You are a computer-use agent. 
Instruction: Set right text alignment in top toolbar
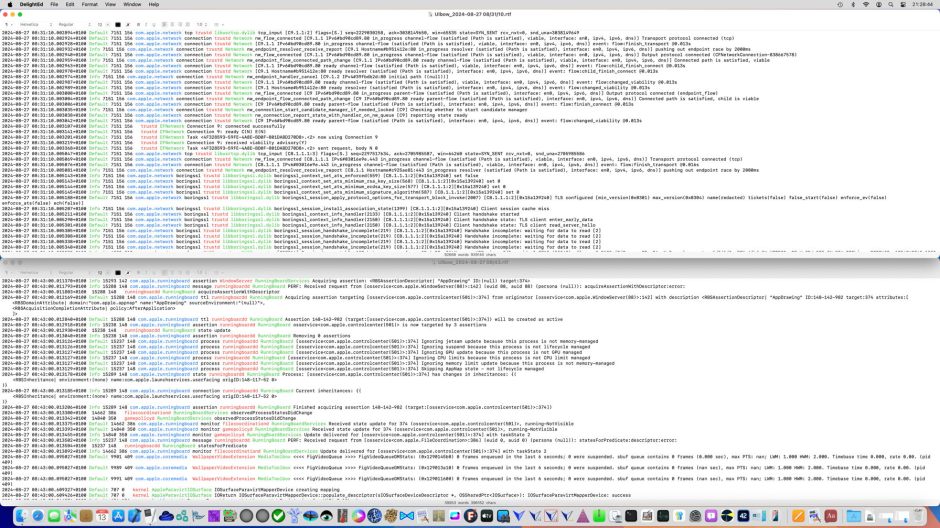pos(180,25)
